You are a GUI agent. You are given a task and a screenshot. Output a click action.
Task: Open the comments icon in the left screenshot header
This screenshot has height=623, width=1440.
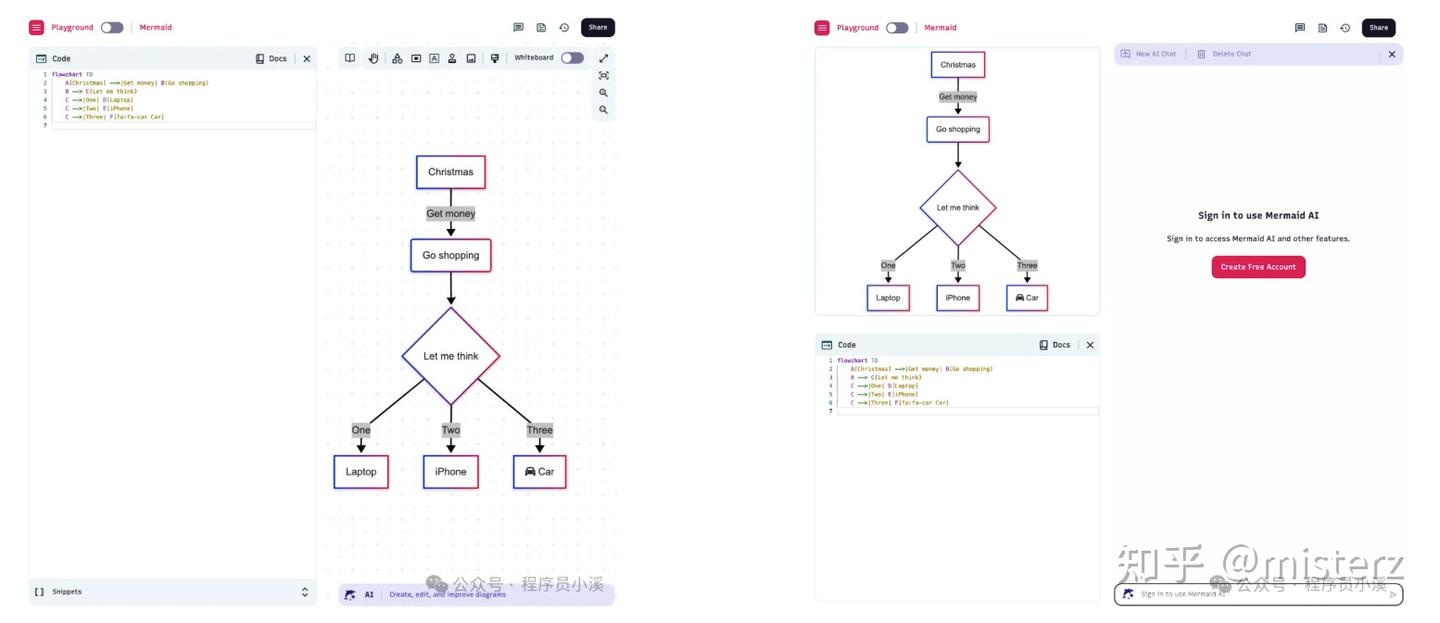click(518, 28)
